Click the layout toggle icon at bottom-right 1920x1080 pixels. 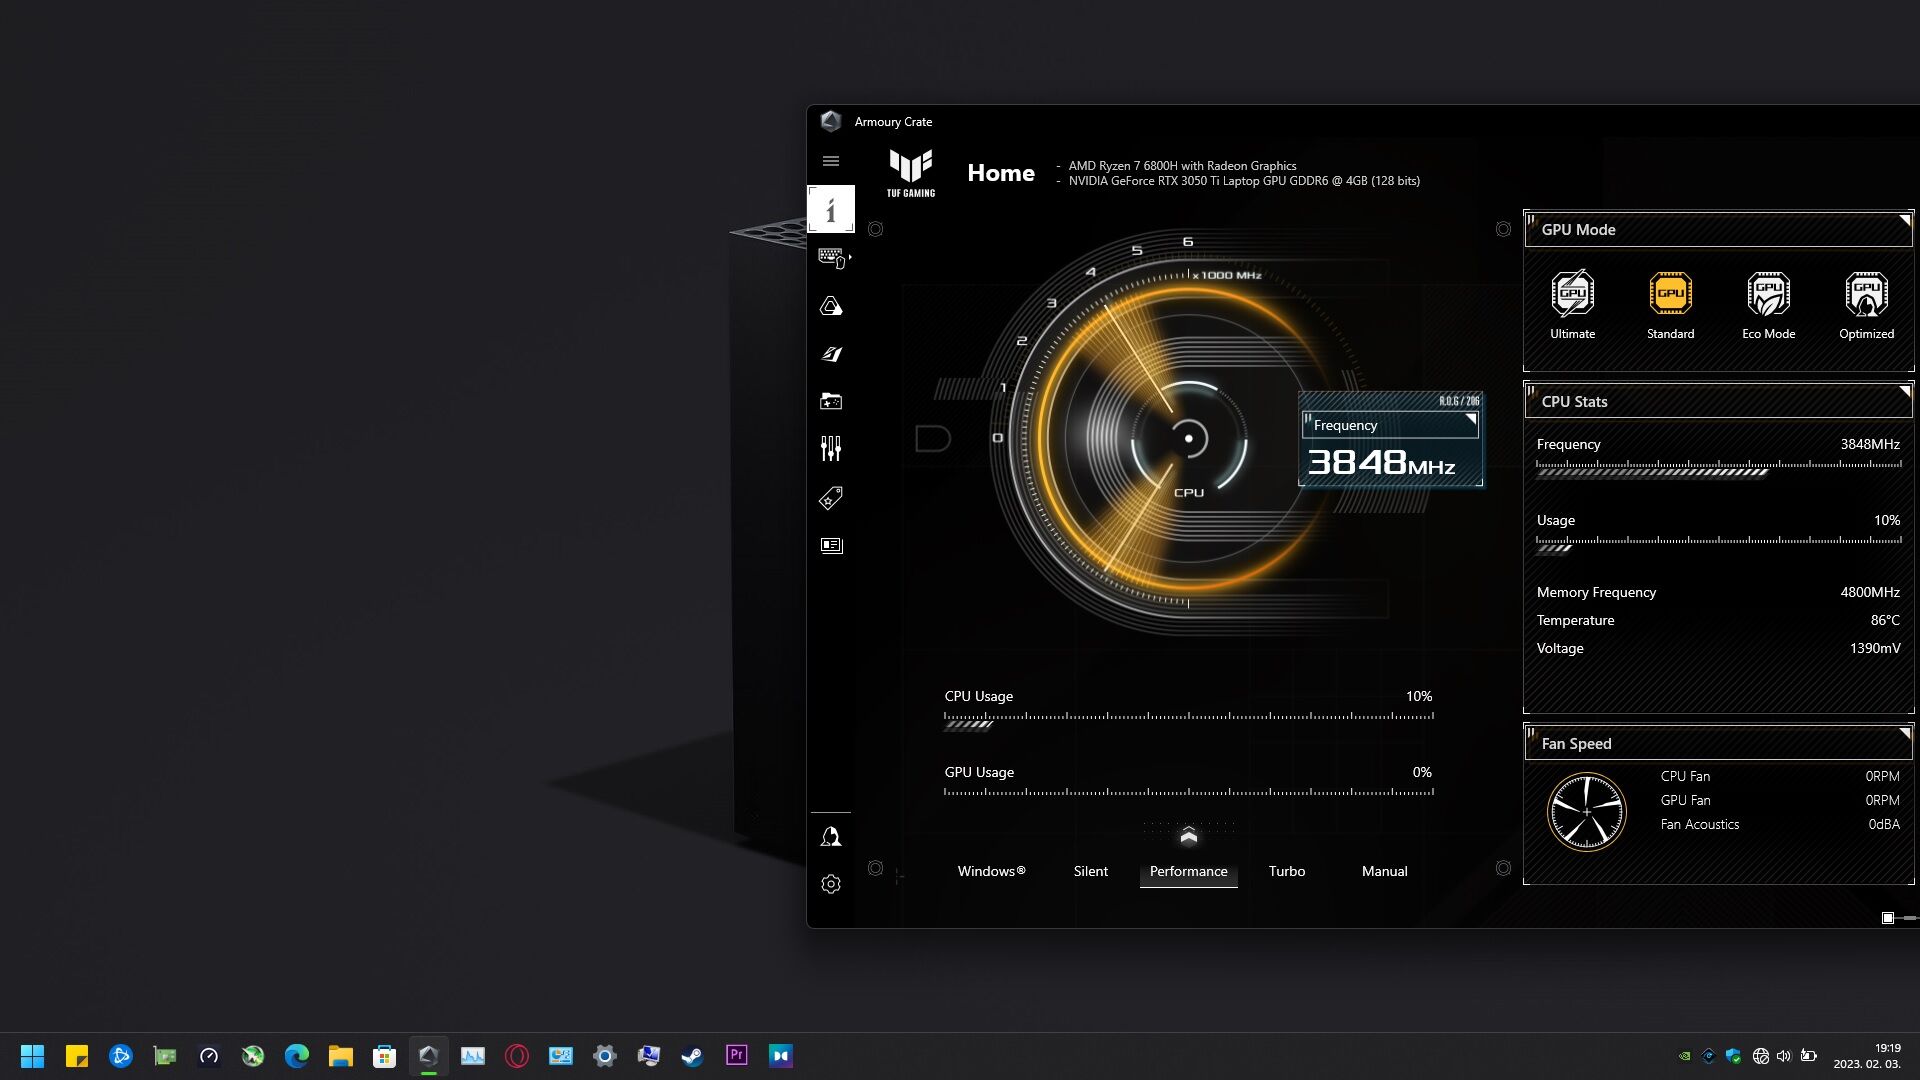coord(1888,918)
